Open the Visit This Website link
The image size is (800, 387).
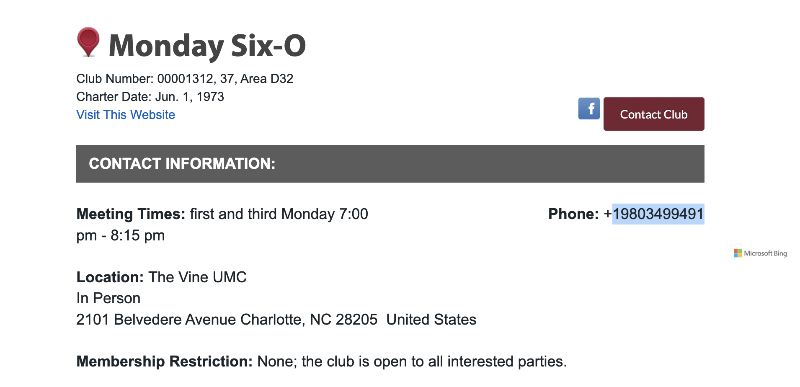click(126, 115)
